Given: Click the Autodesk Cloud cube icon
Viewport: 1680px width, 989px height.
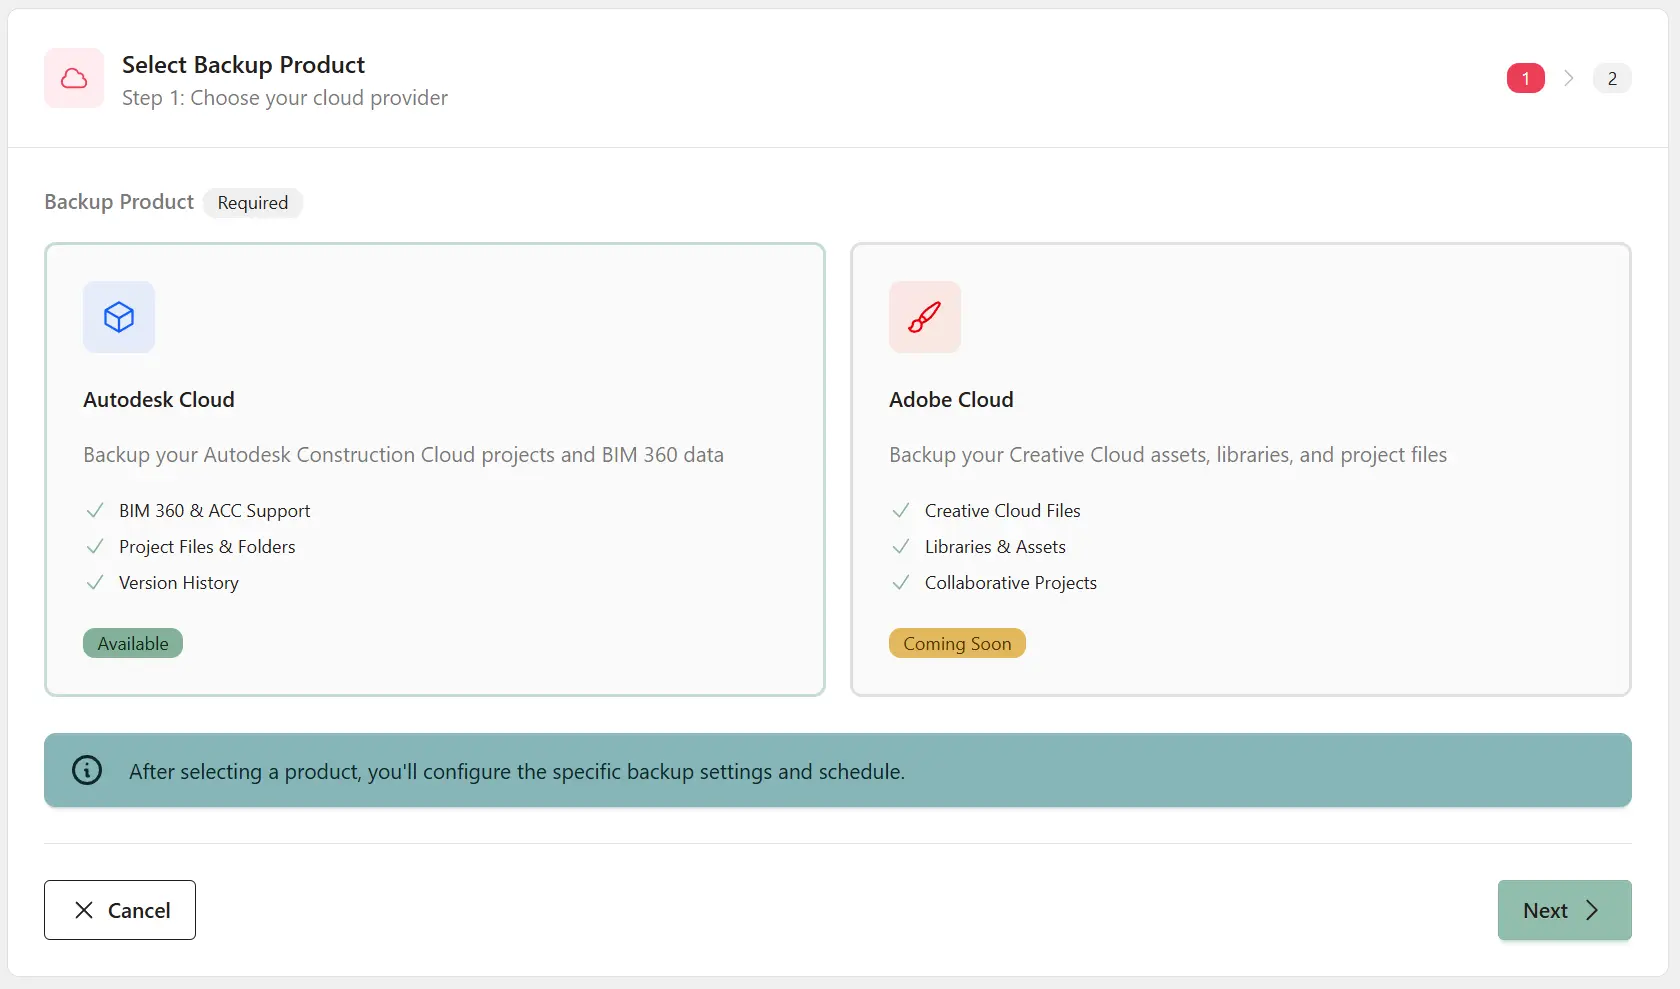Looking at the screenshot, I should pyautogui.click(x=119, y=317).
